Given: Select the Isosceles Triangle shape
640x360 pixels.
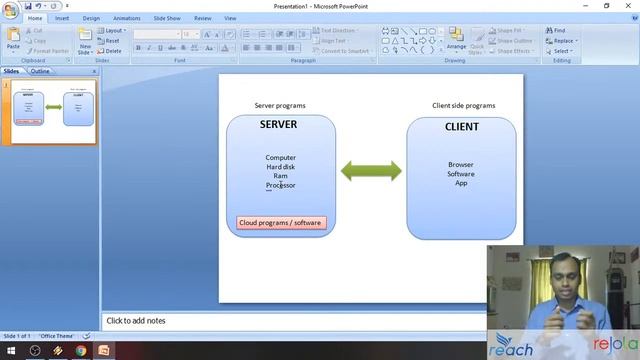Looking at the screenshot, I should [x=395, y=41].
